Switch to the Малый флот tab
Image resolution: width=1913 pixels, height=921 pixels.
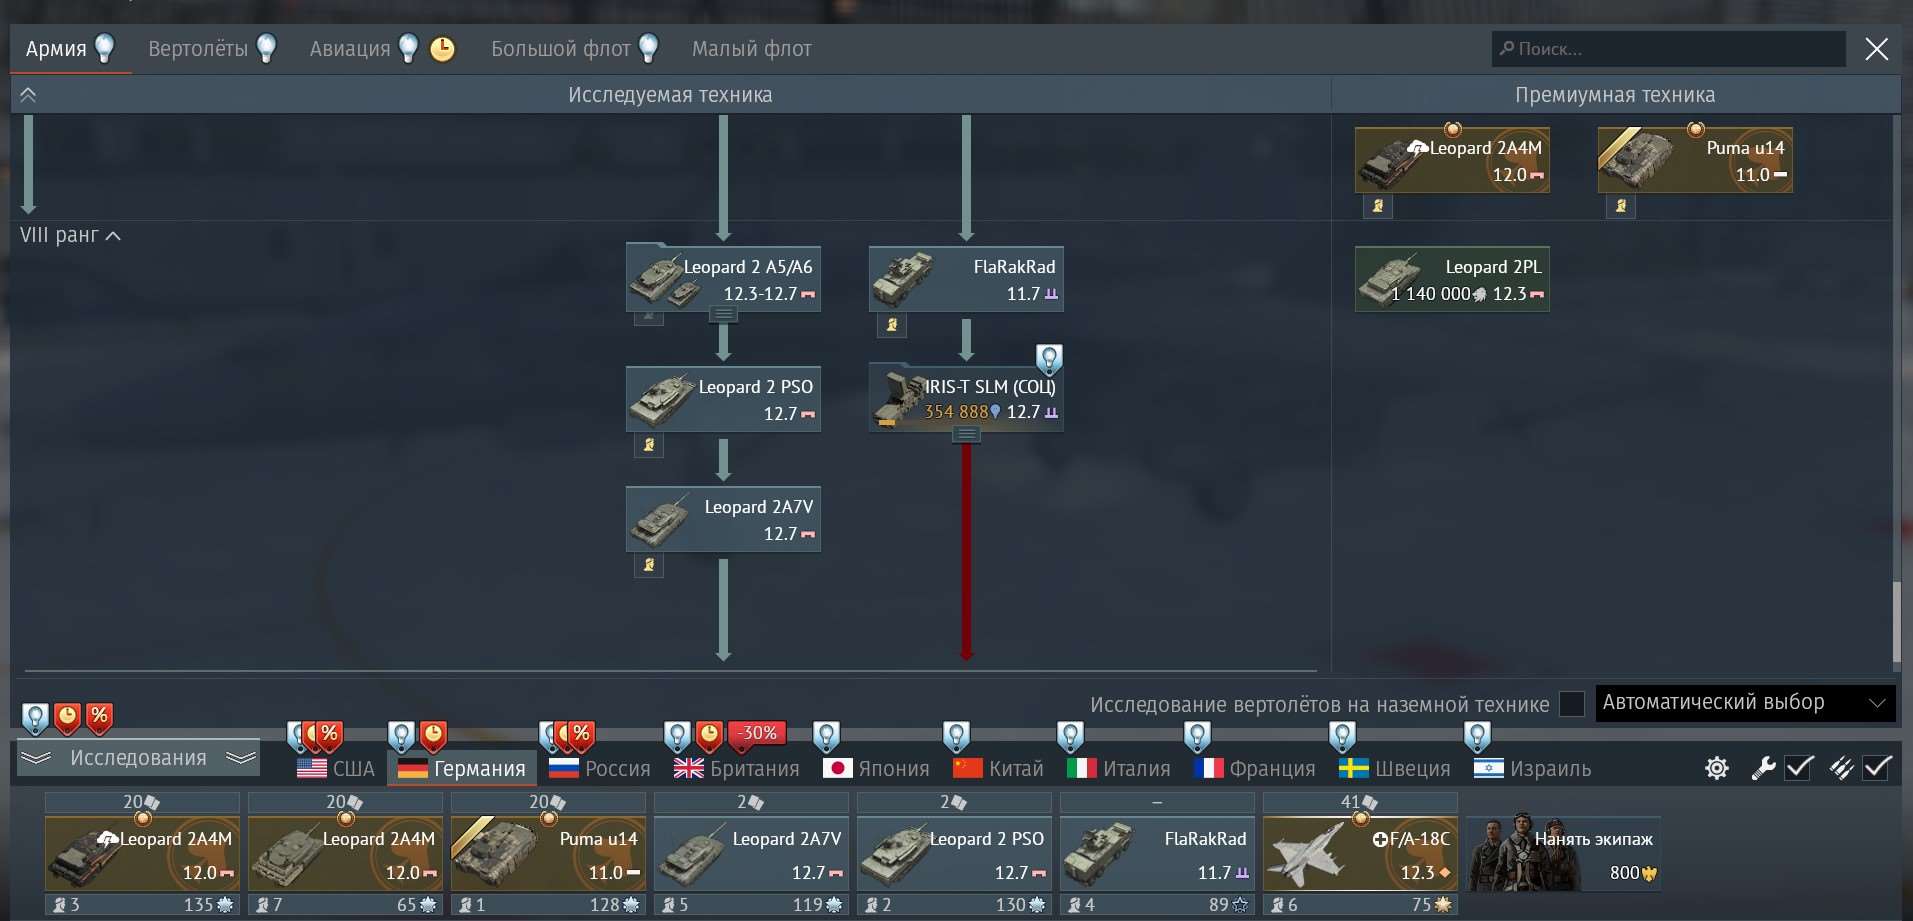[x=751, y=48]
